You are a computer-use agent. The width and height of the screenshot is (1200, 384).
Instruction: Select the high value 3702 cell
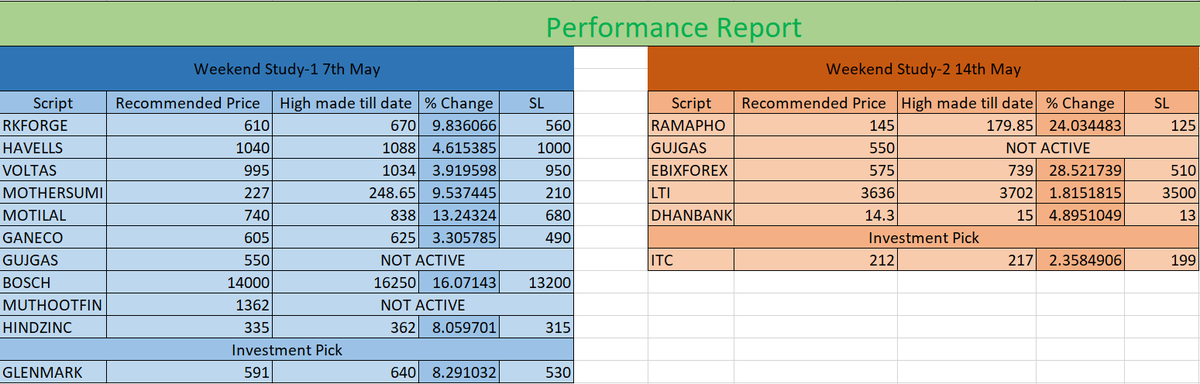(968, 192)
